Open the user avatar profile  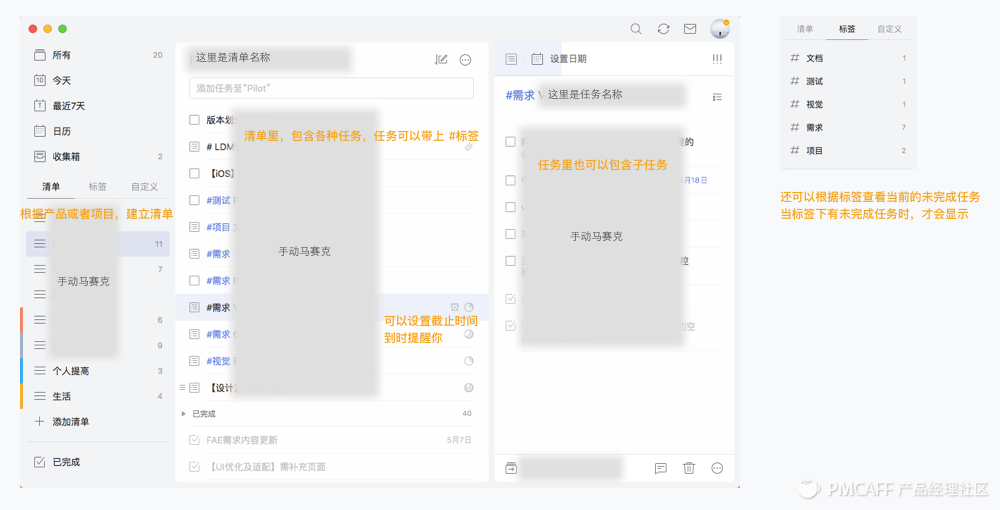[x=720, y=29]
